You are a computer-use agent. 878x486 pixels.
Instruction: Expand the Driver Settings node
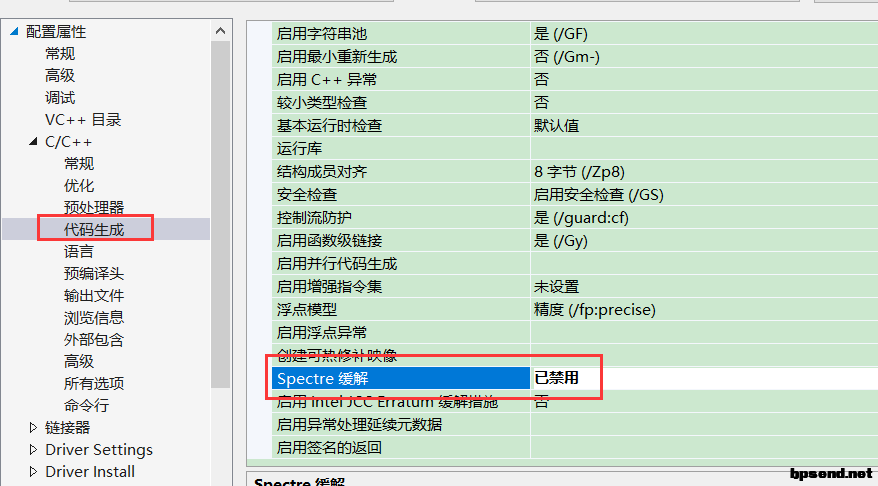(x=33, y=450)
